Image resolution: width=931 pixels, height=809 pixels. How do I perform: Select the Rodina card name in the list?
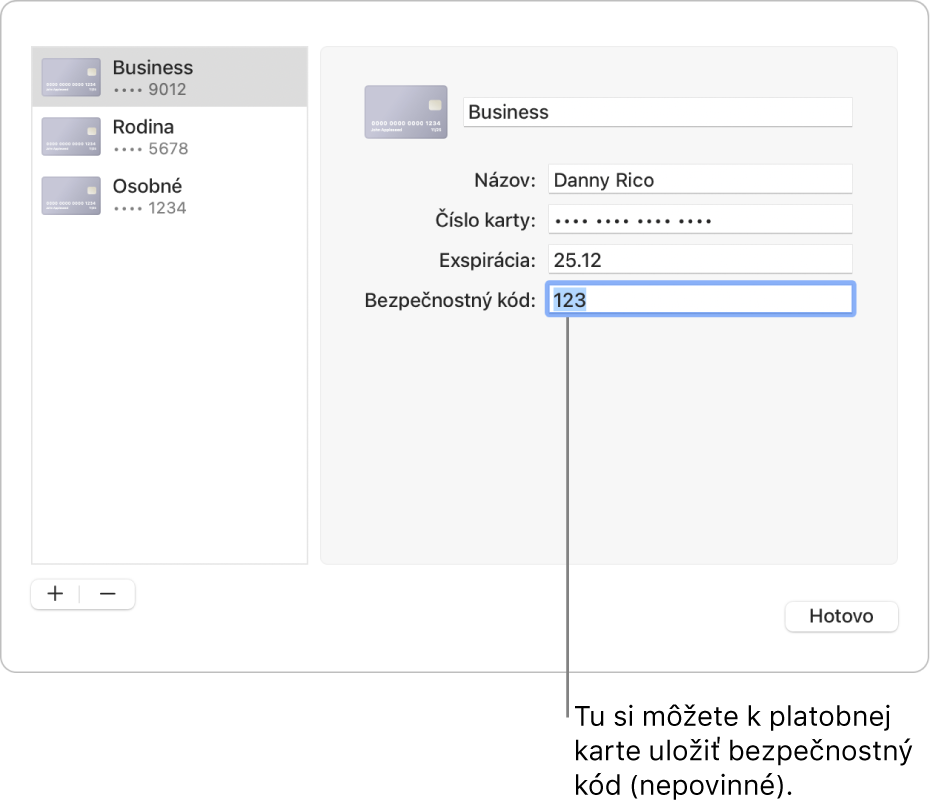[143, 127]
